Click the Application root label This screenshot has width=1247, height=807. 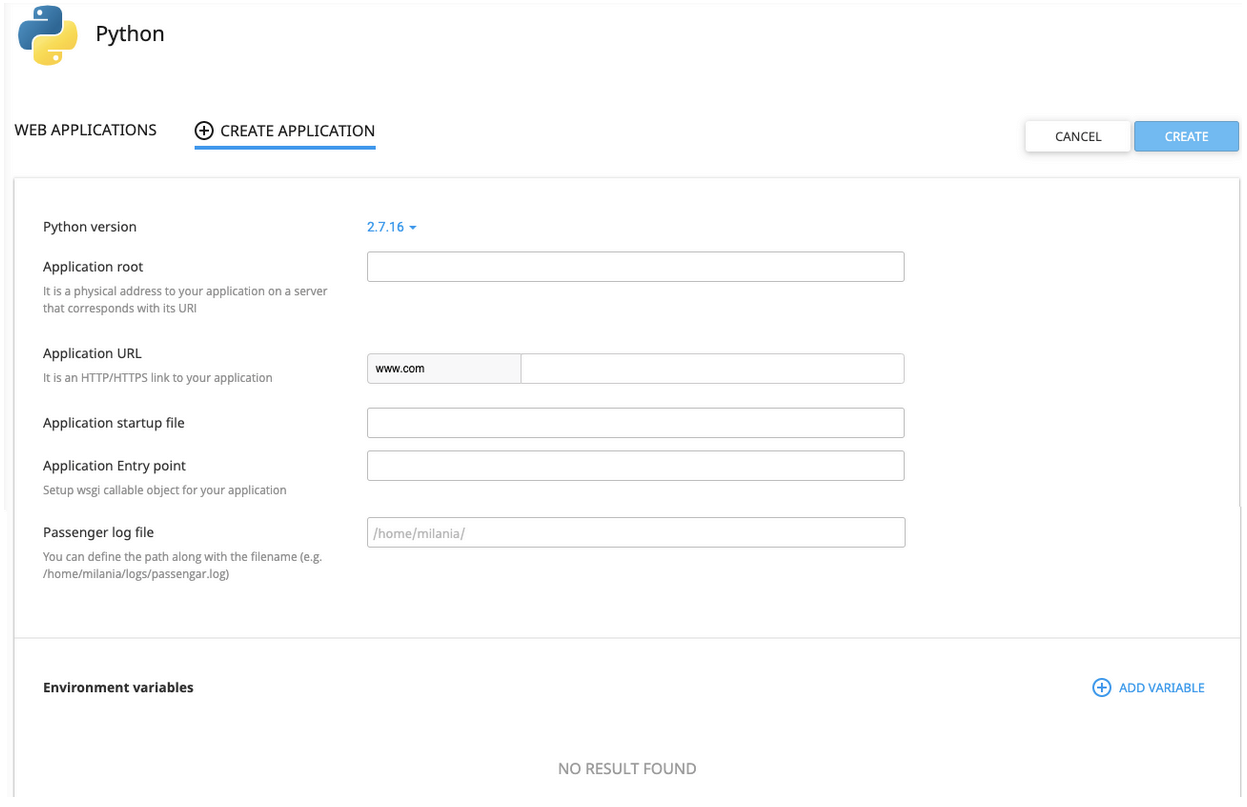(93, 267)
